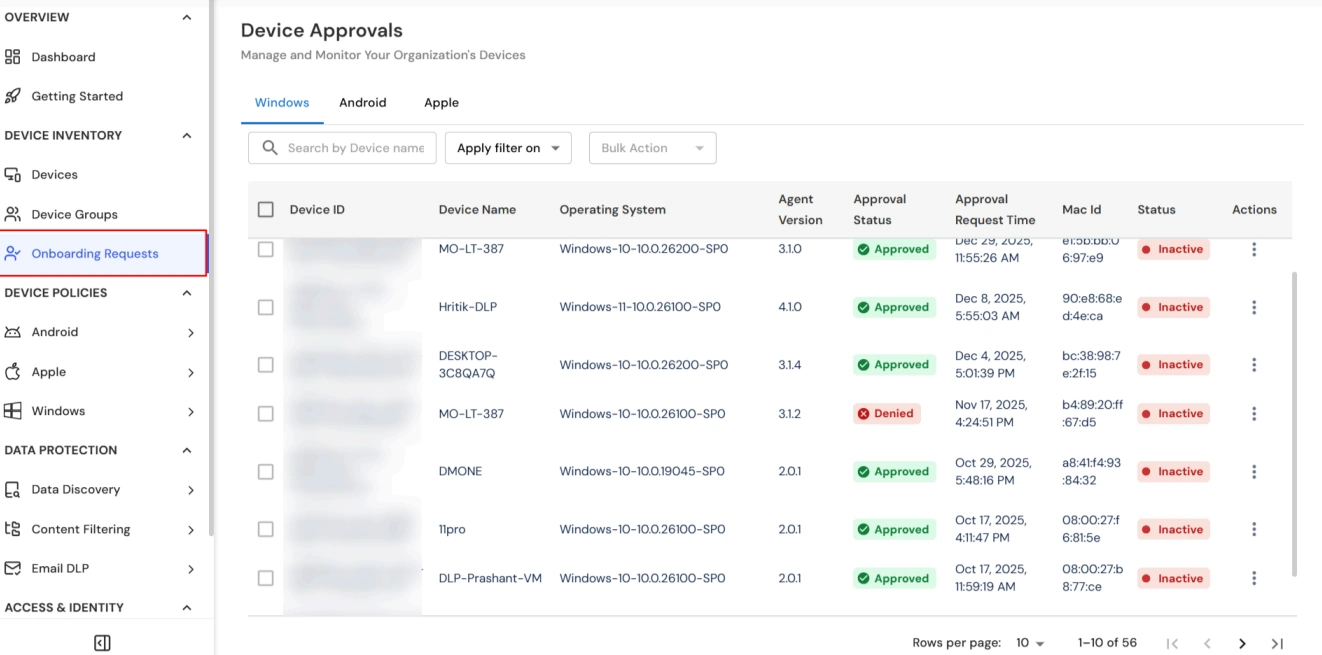This screenshot has height=655, width=1322.
Task: Go to the next page of results
Action: [1243, 644]
